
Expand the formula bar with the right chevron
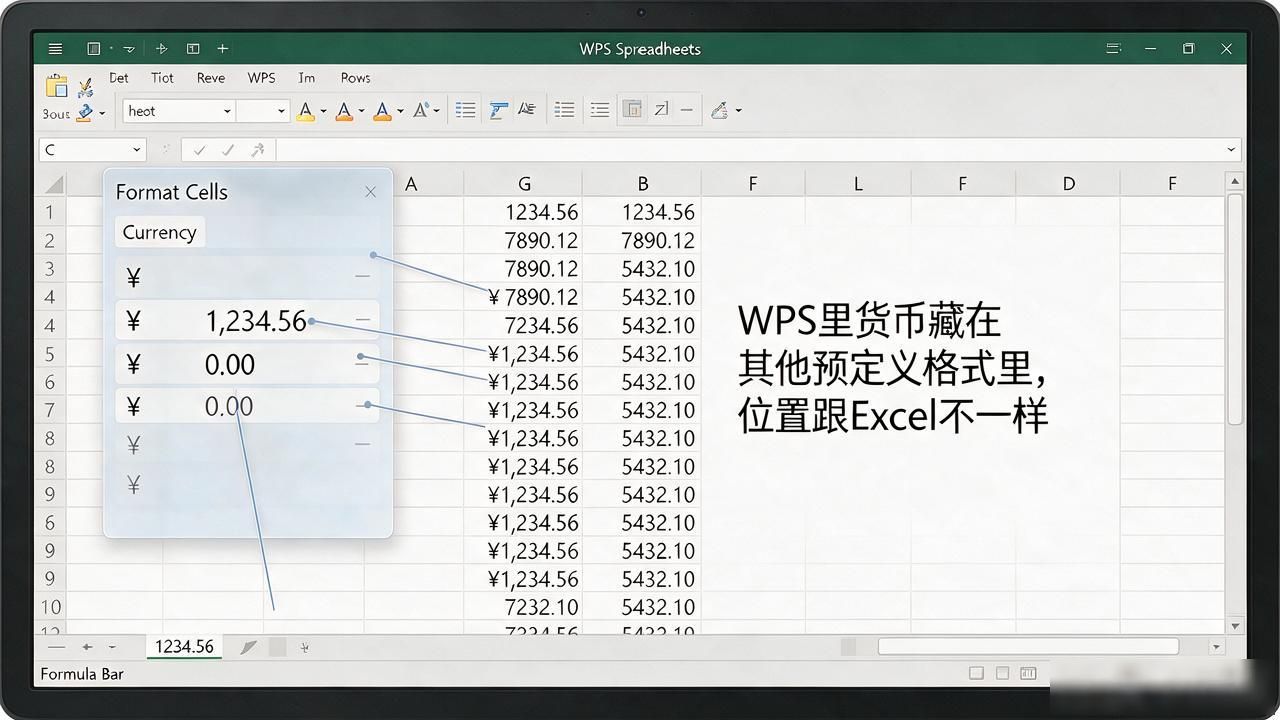[1231, 150]
